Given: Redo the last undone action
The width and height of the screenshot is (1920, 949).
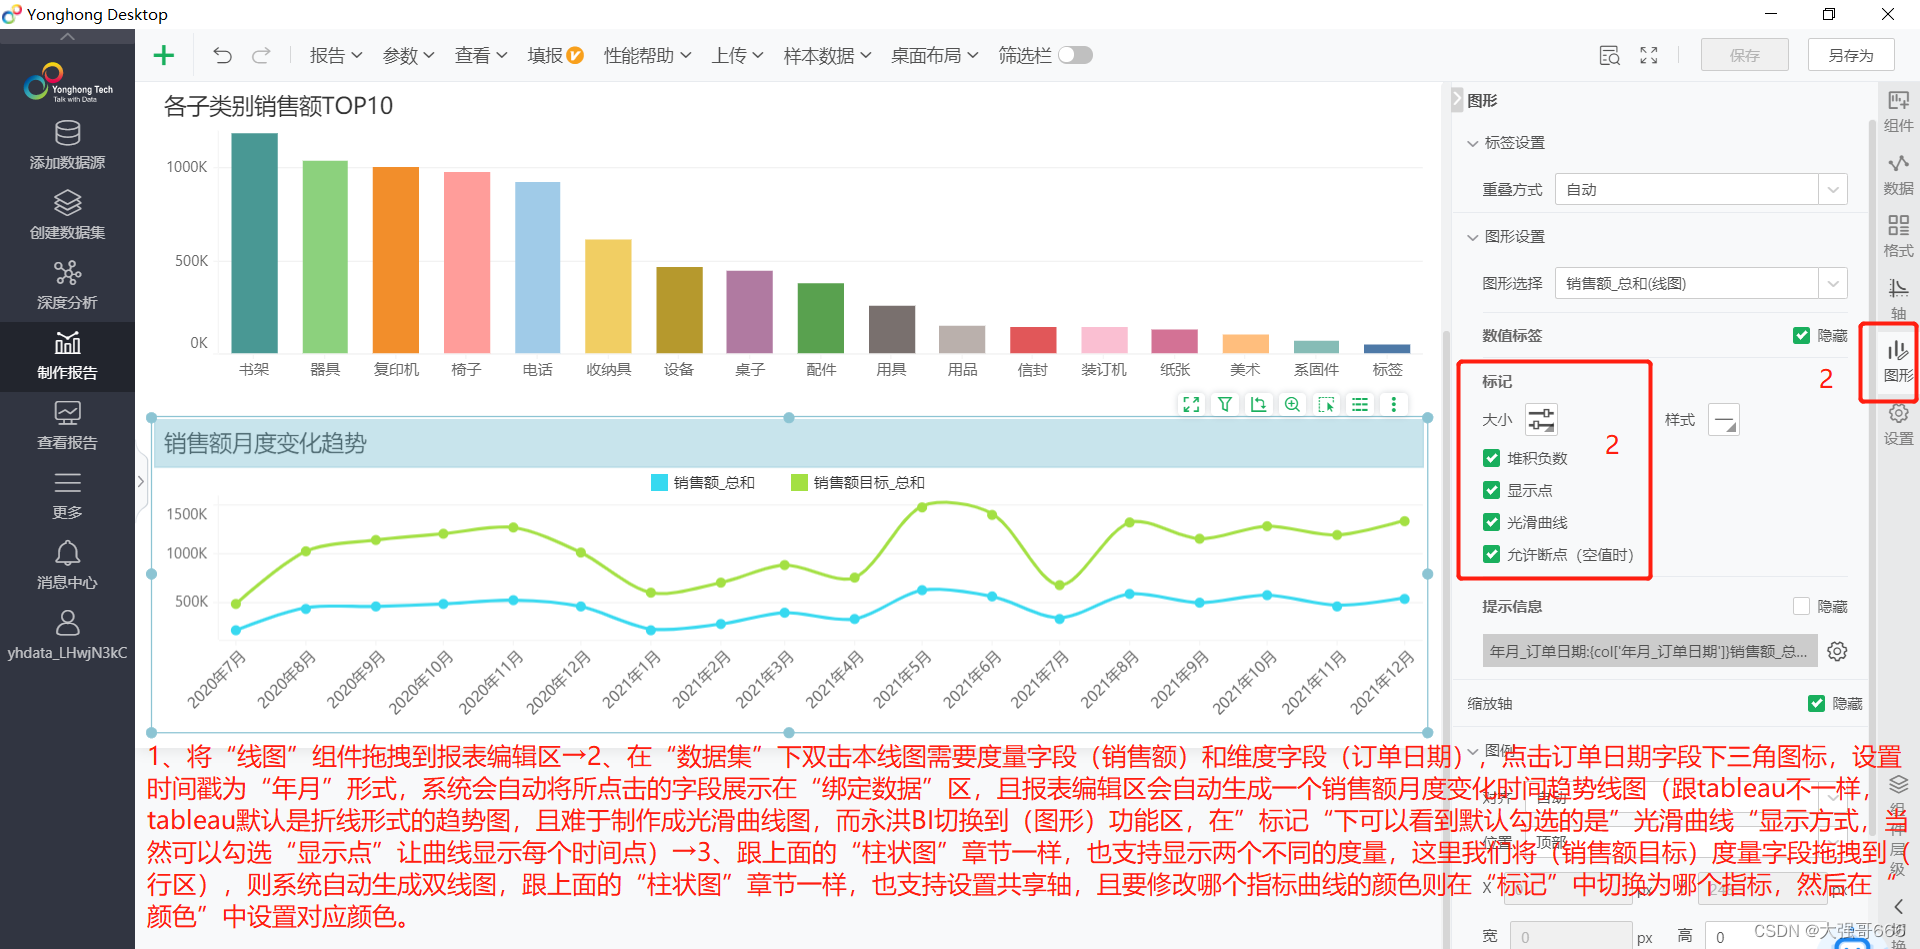Looking at the screenshot, I should (x=261, y=55).
